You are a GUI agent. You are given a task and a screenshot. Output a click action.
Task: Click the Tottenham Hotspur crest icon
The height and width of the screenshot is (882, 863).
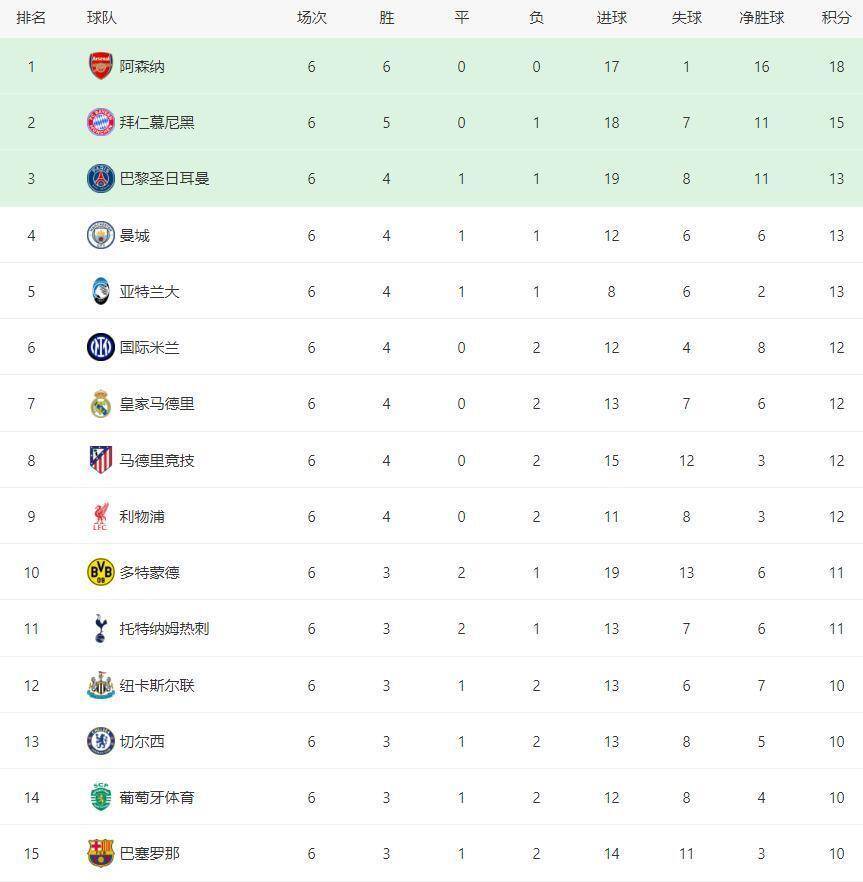click(x=100, y=628)
